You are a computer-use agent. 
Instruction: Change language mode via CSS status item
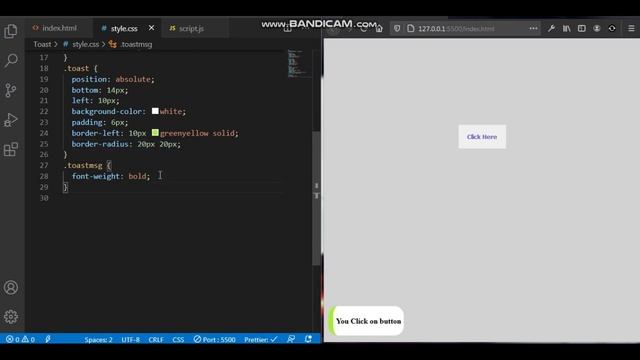pos(178,340)
